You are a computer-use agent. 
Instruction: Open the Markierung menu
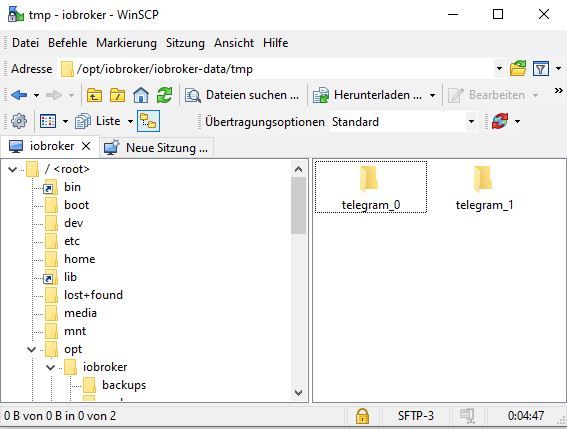(x=127, y=43)
